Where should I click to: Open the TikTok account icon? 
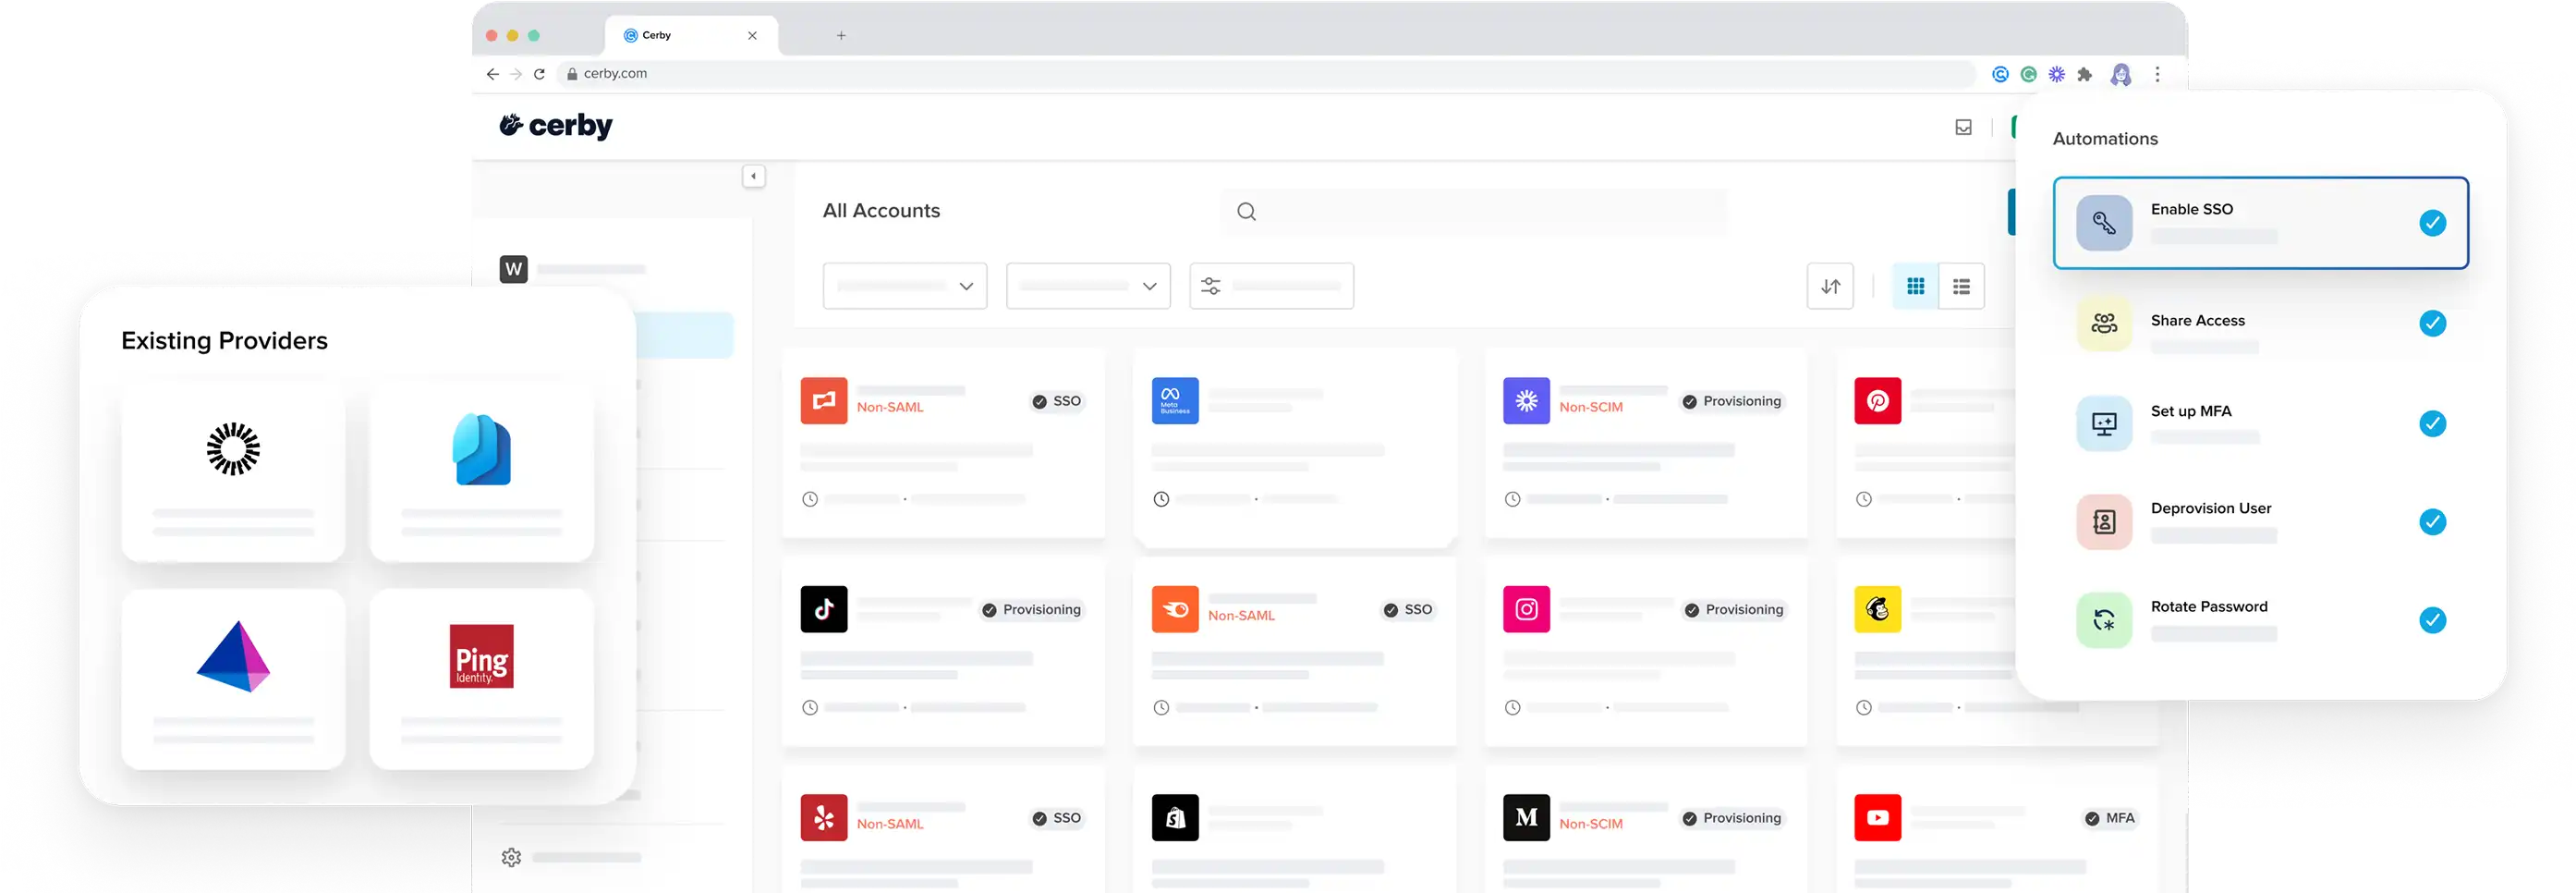(824, 609)
